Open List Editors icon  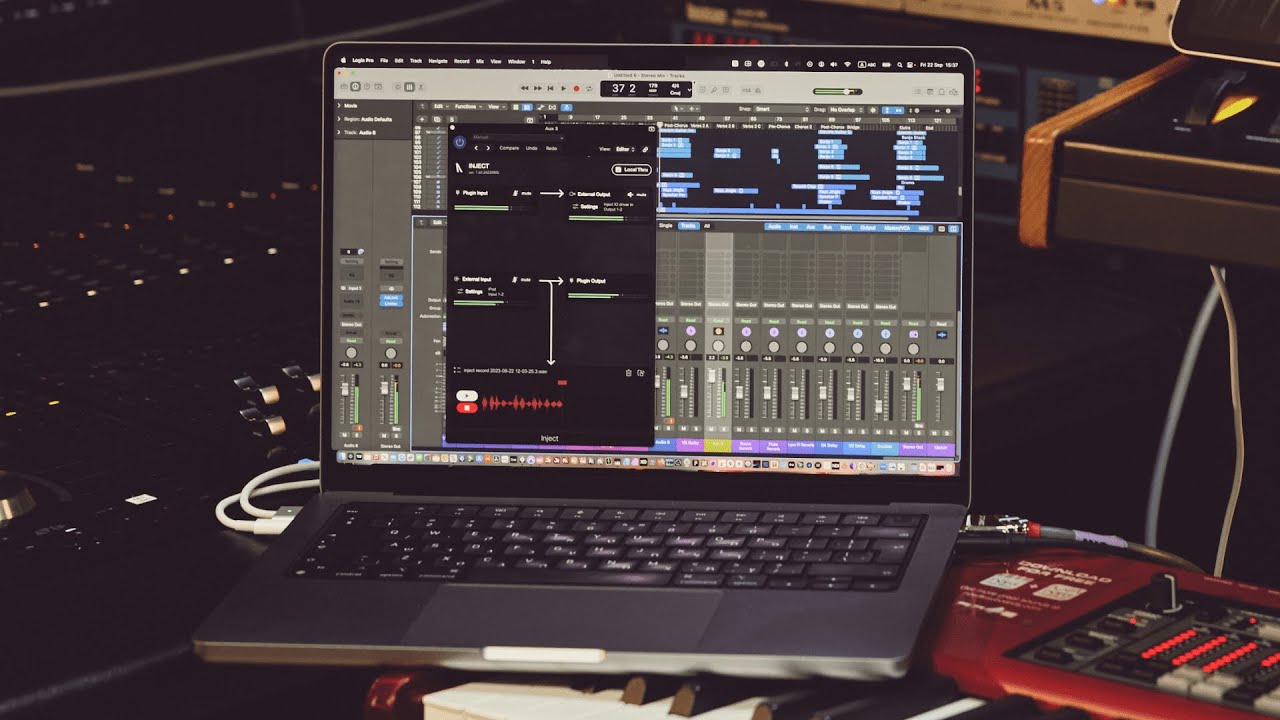918,91
